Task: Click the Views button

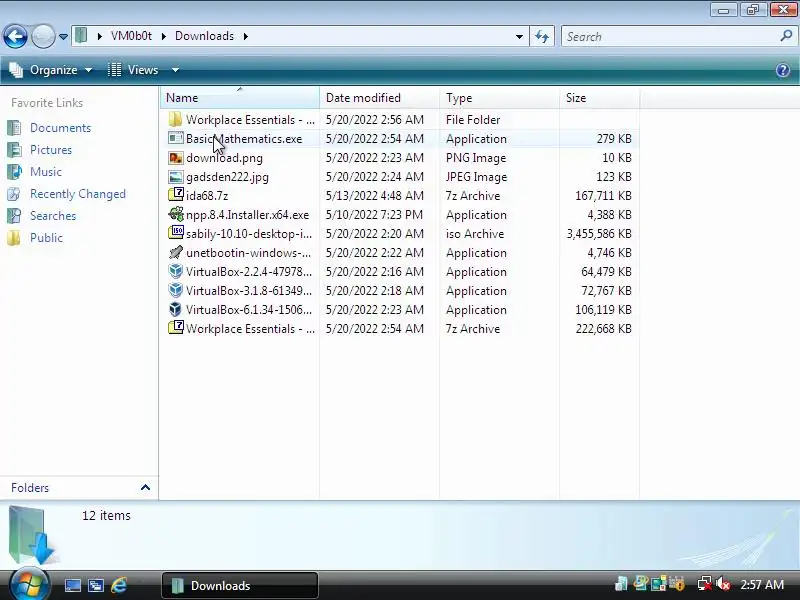Action: (133, 70)
